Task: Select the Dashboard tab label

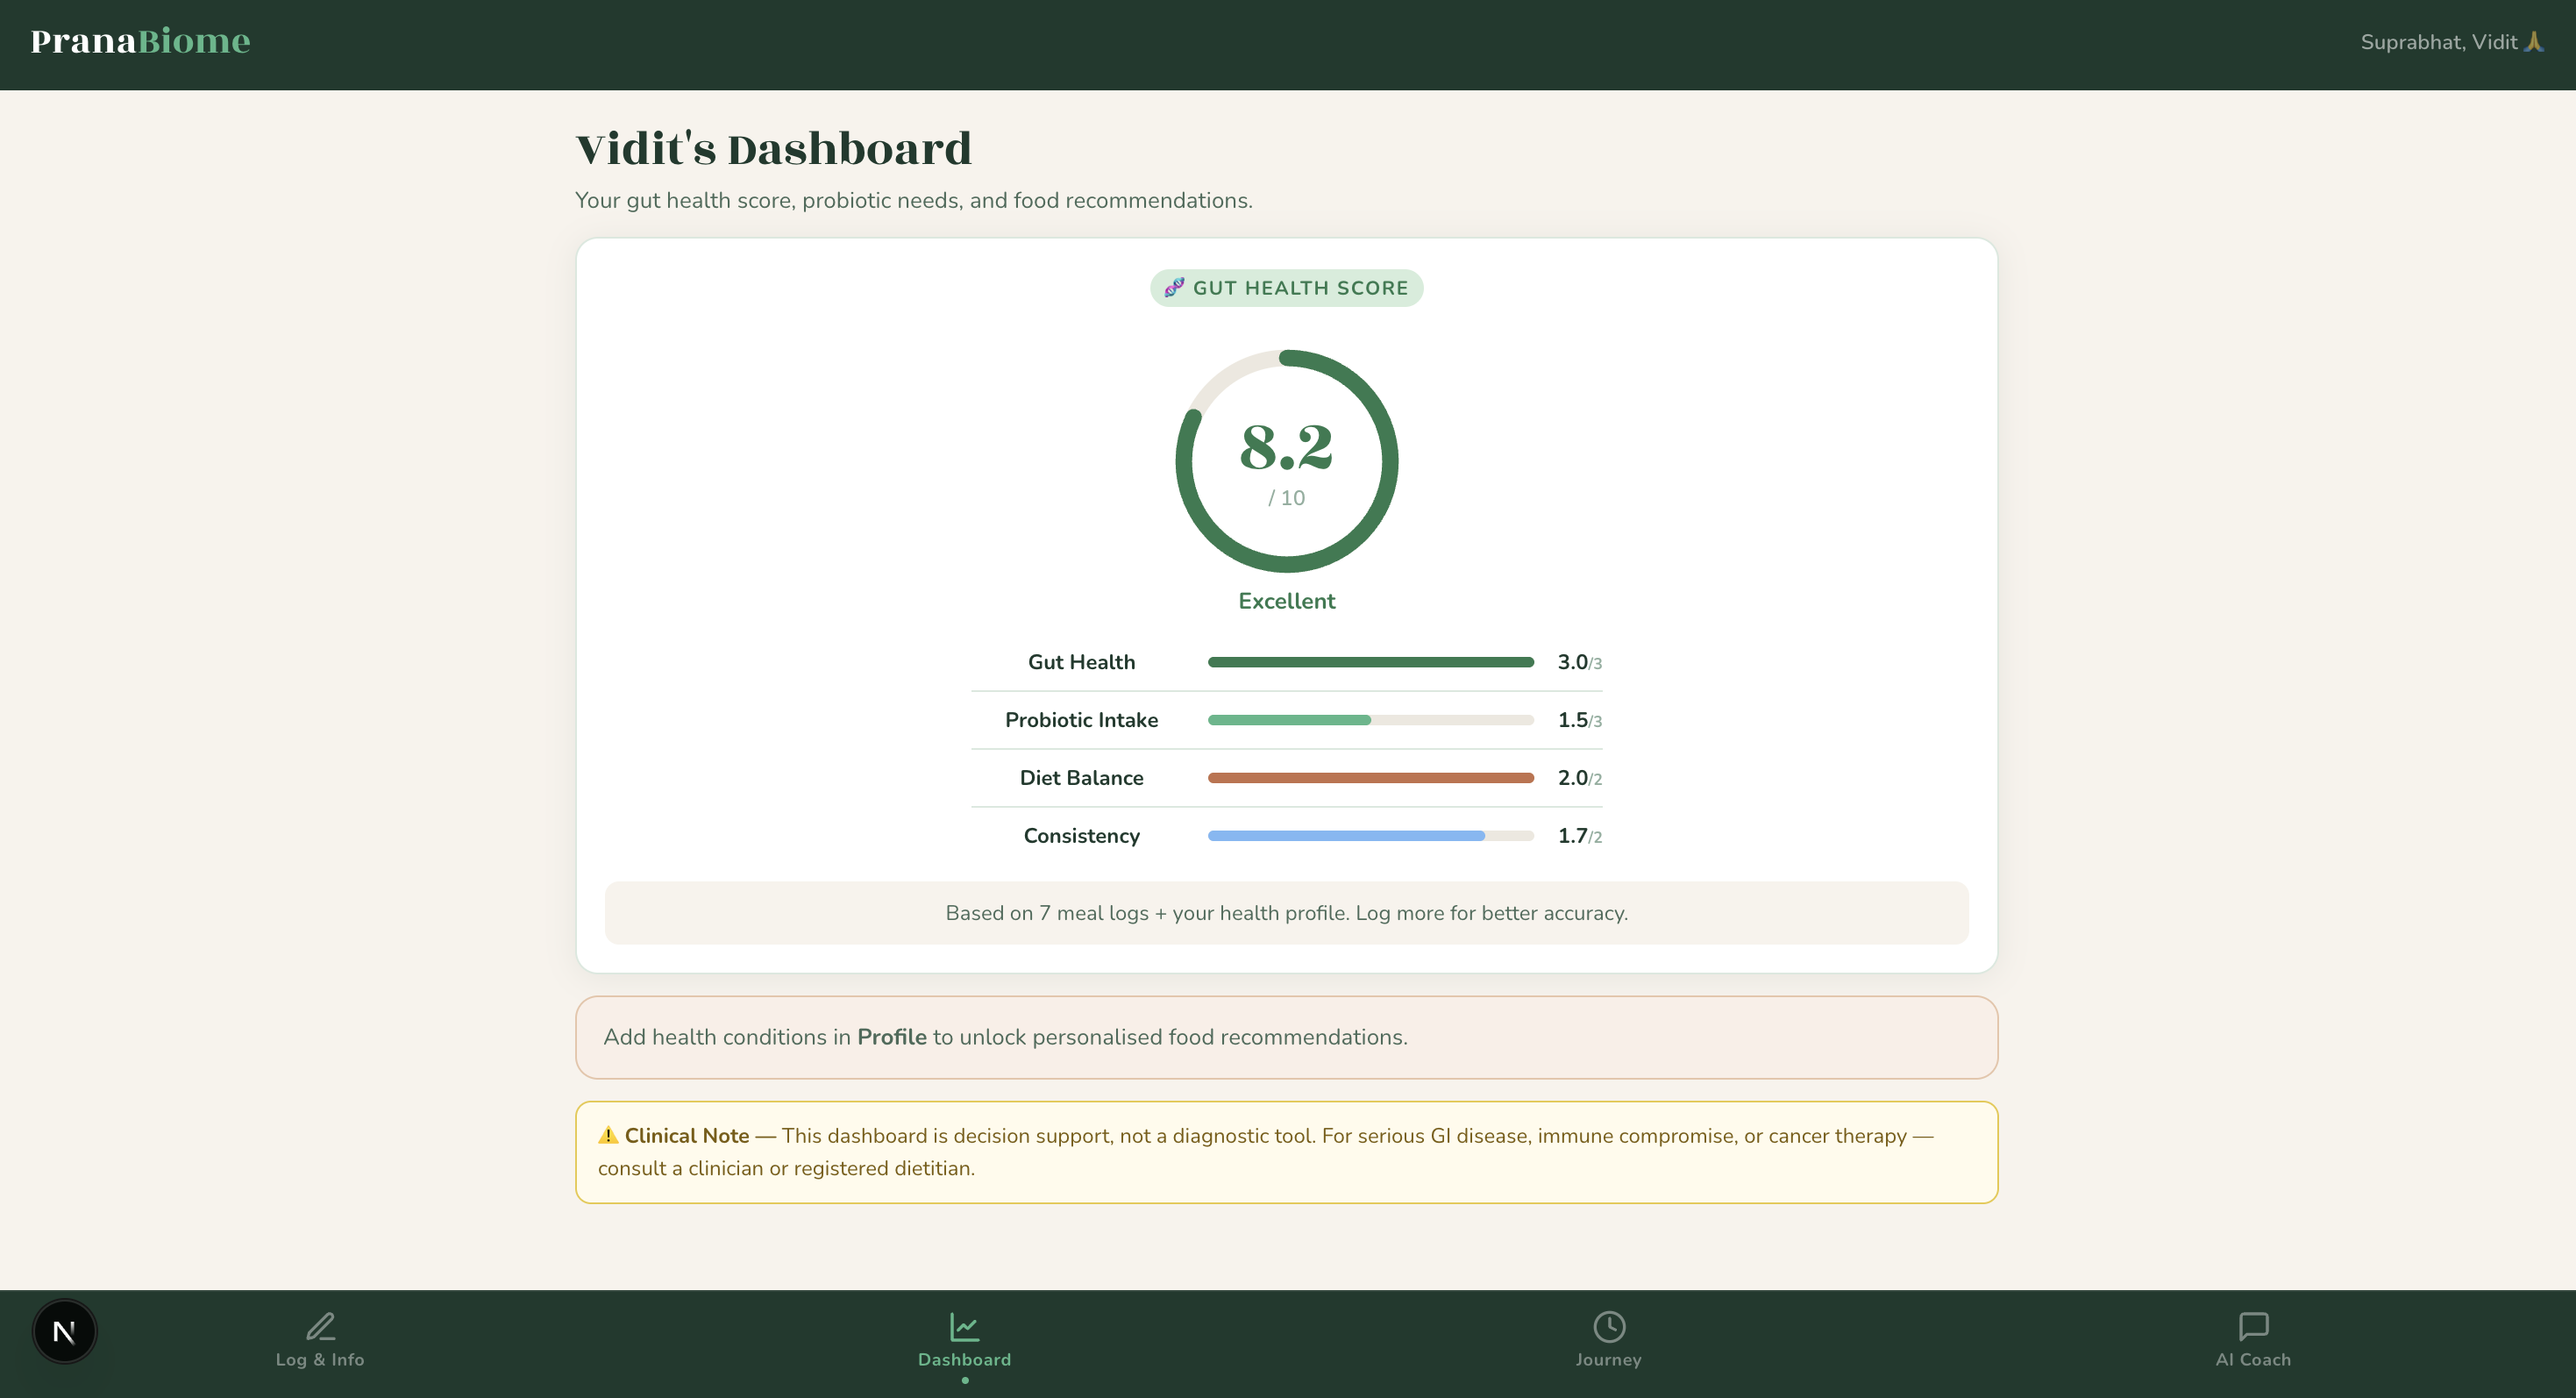Action: [964, 1360]
